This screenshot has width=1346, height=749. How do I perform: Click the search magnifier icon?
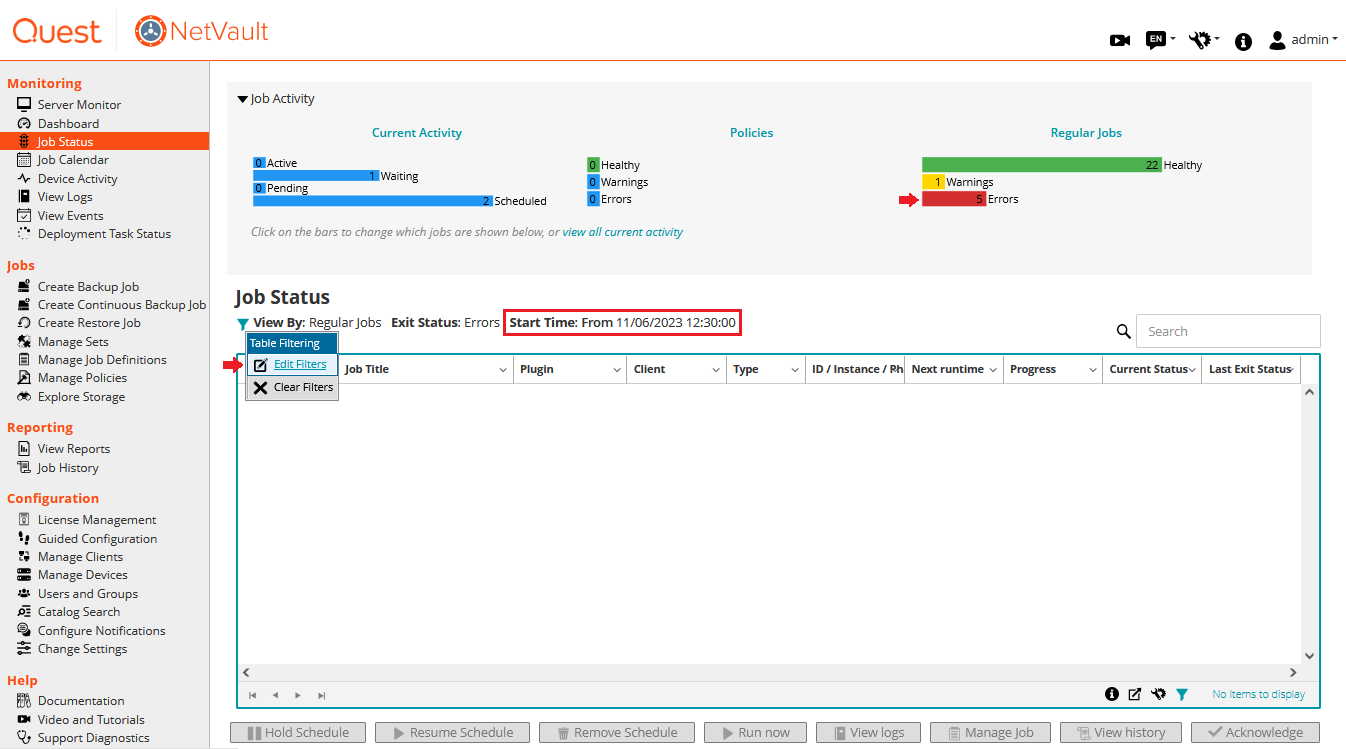point(1124,332)
